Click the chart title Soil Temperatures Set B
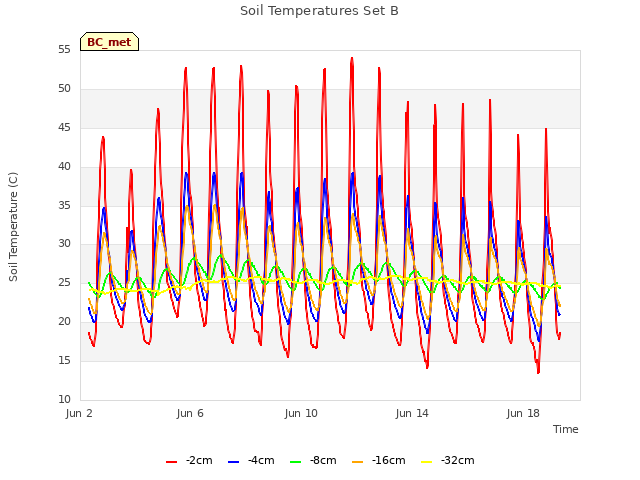Image resolution: width=640 pixels, height=480 pixels. click(319, 11)
